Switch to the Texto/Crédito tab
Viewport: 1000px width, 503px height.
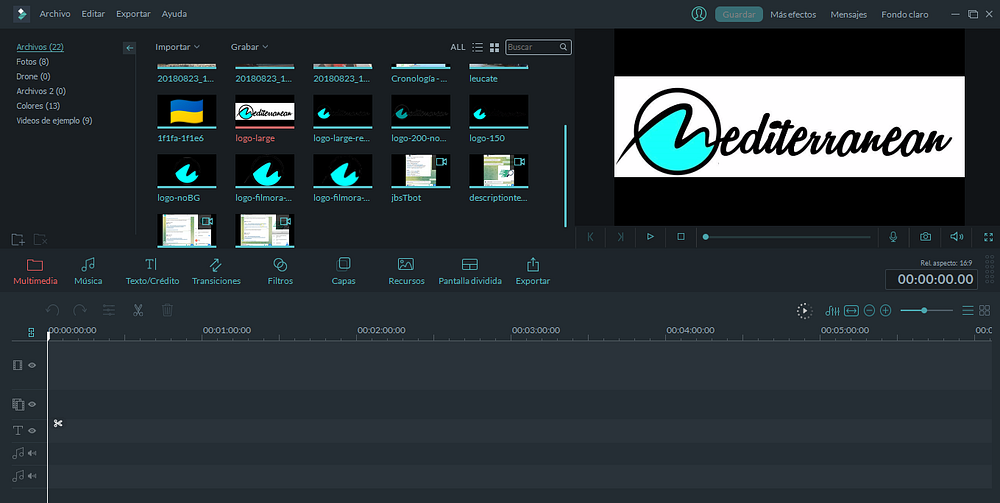tap(152, 272)
